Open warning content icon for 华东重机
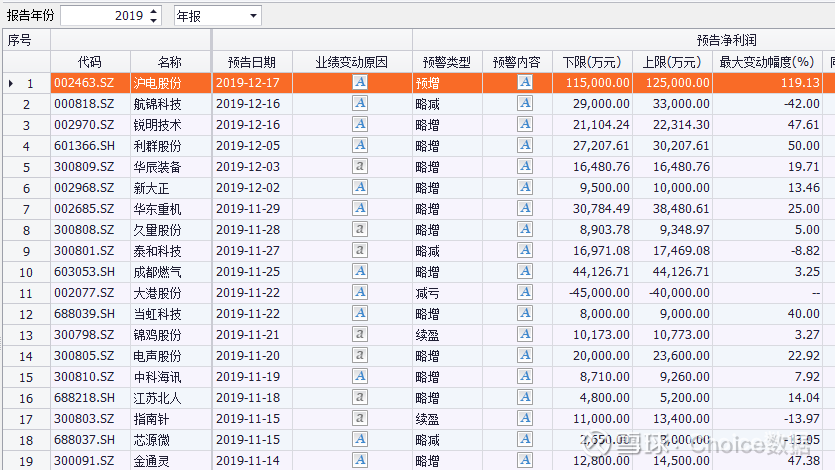 point(525,209)
